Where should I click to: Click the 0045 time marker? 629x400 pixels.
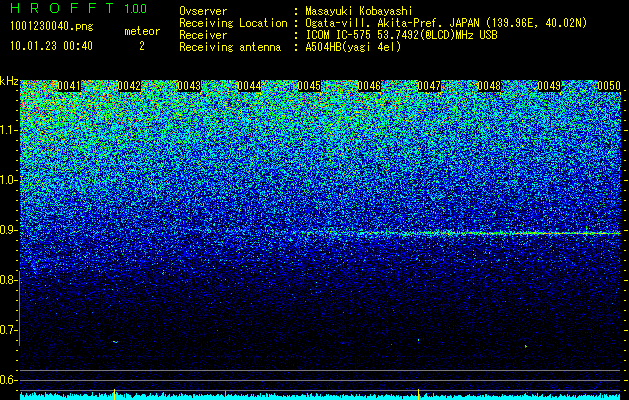[x=309, y=86]
